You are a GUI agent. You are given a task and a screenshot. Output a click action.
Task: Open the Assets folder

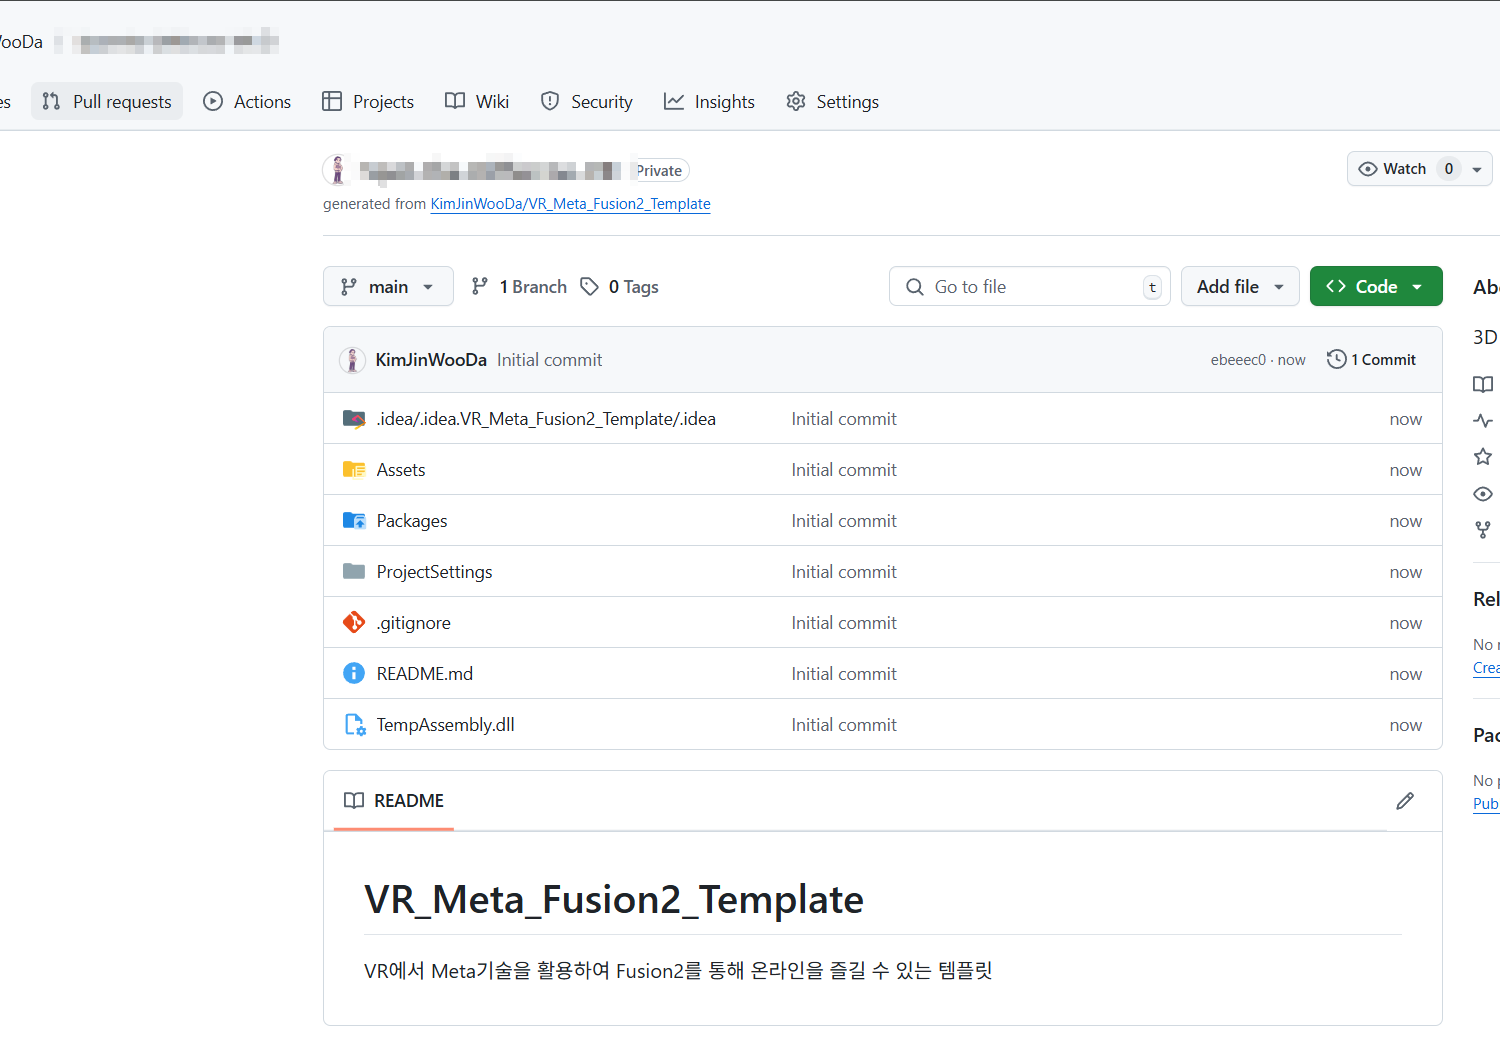401,470
